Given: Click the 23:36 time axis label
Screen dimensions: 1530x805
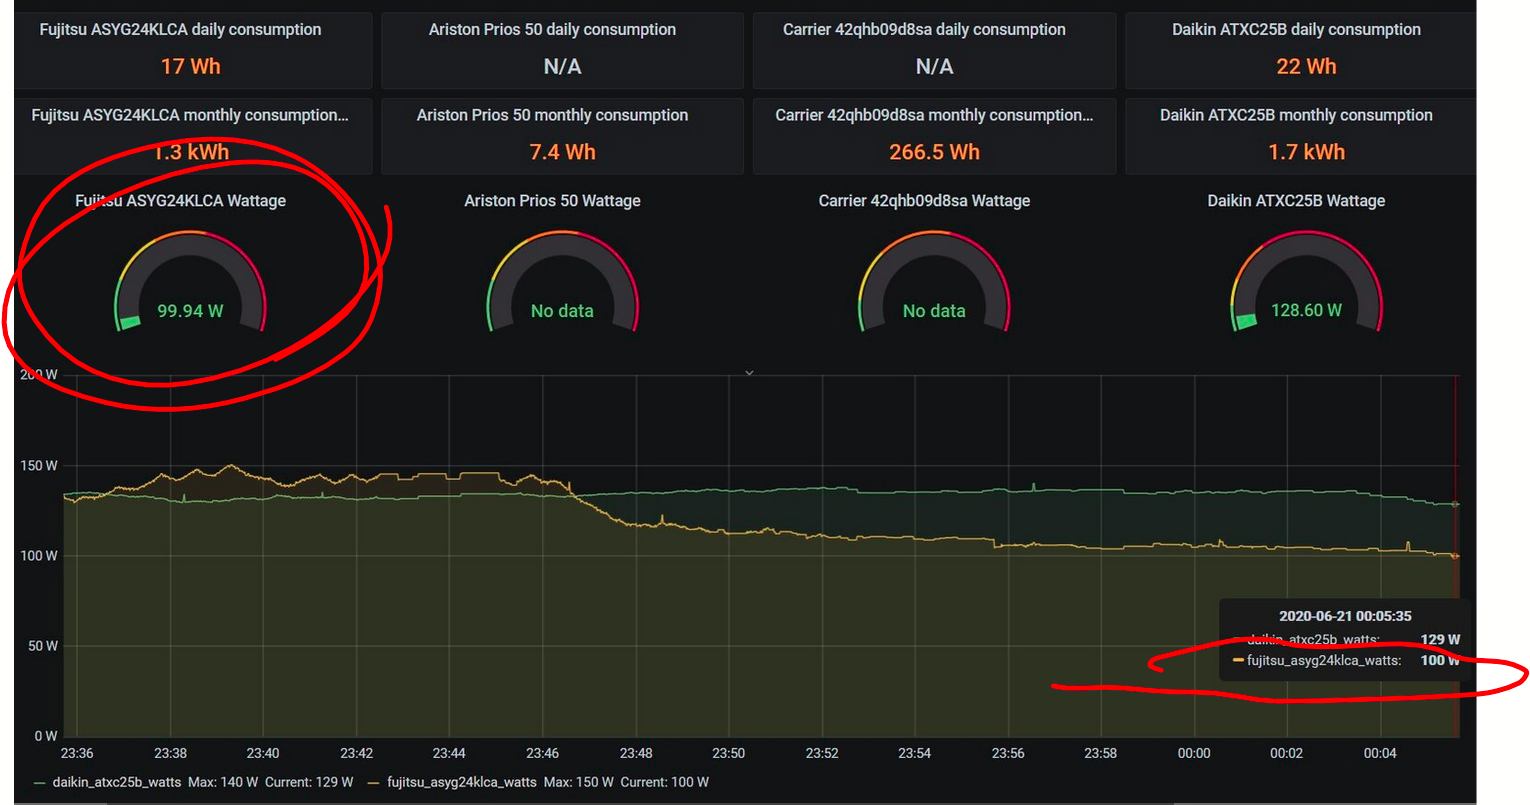Looking at the screenshot, I should [x=77, y=753].
